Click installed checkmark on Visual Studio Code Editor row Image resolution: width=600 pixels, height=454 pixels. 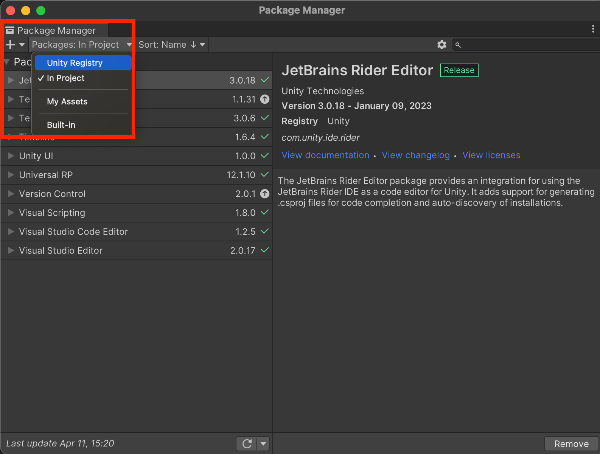click(x=264, y=231)
